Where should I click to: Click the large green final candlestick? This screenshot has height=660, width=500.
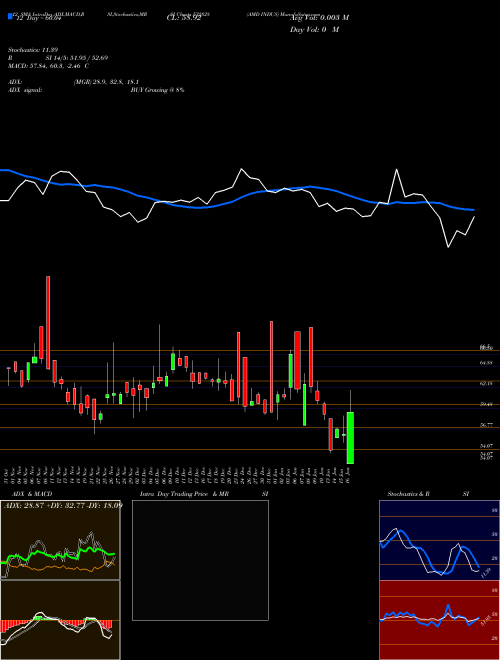[x=350, y=438]
